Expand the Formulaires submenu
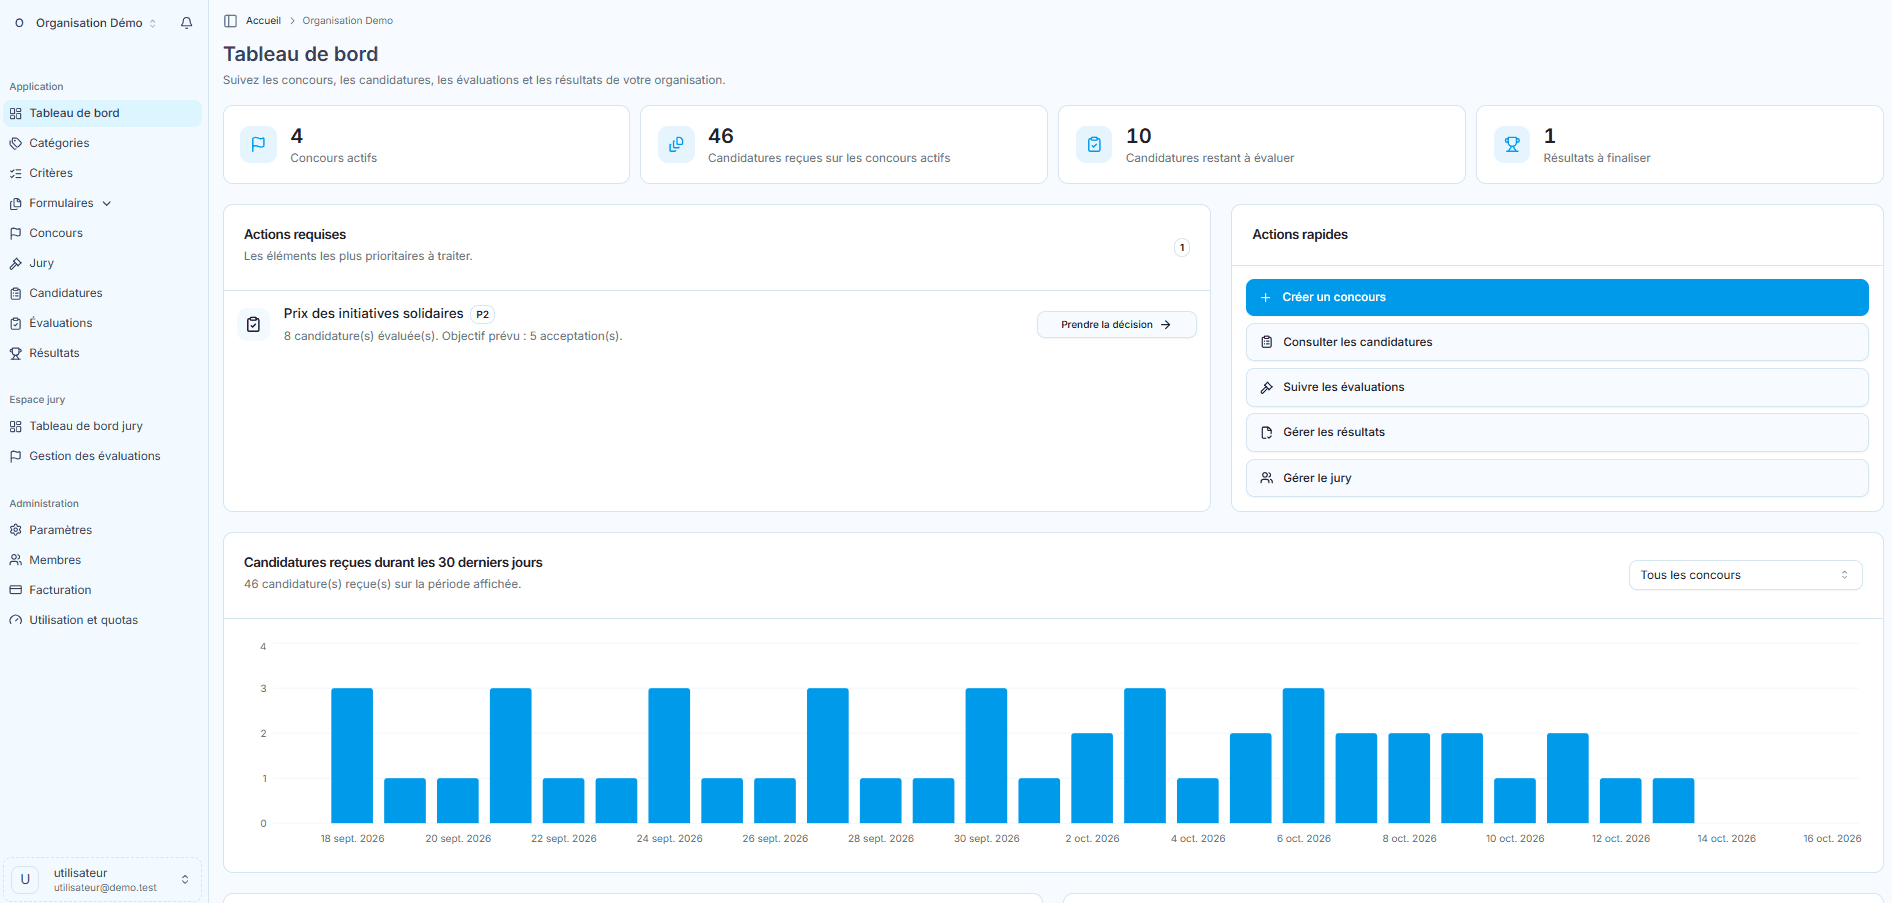The height and width of the screenshot is (903, 1892). (x=103, y=203)
